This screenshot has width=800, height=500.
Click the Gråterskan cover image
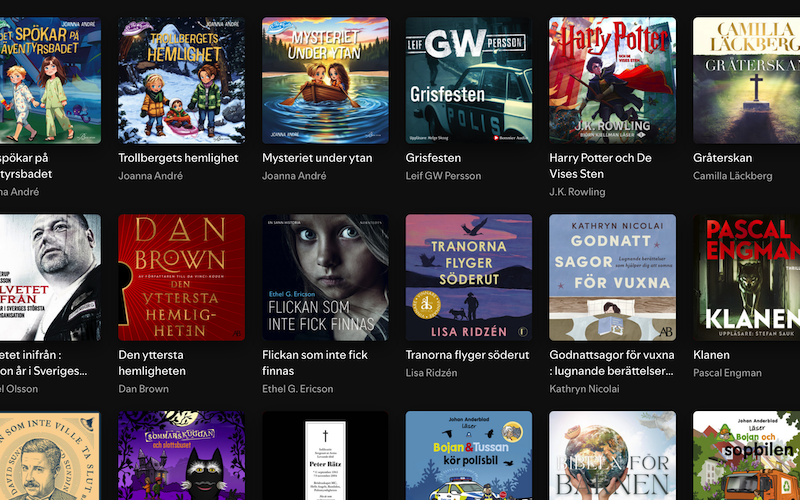(746, 80)
